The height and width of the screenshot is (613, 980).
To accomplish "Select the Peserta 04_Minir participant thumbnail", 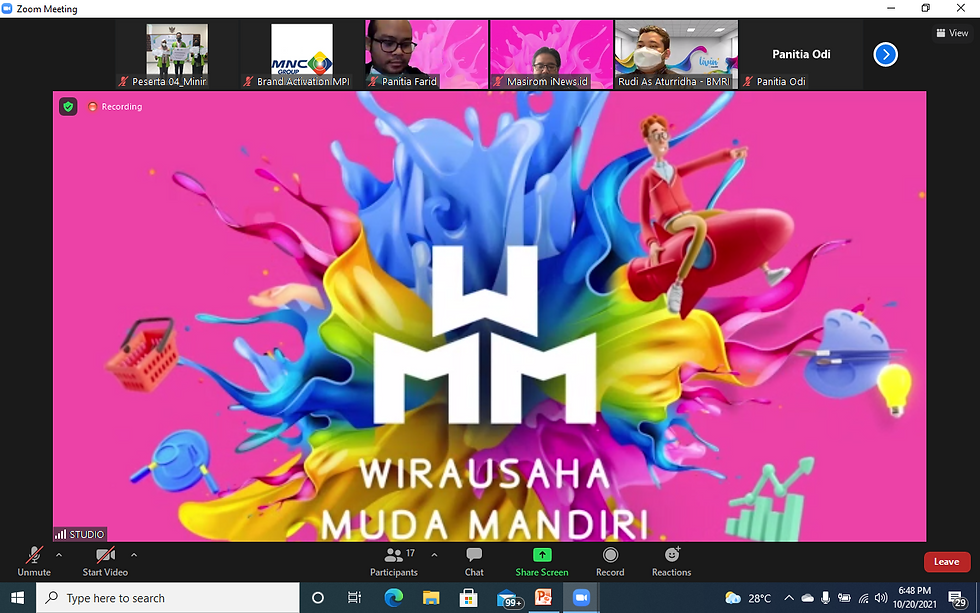I will click(177, 54).
